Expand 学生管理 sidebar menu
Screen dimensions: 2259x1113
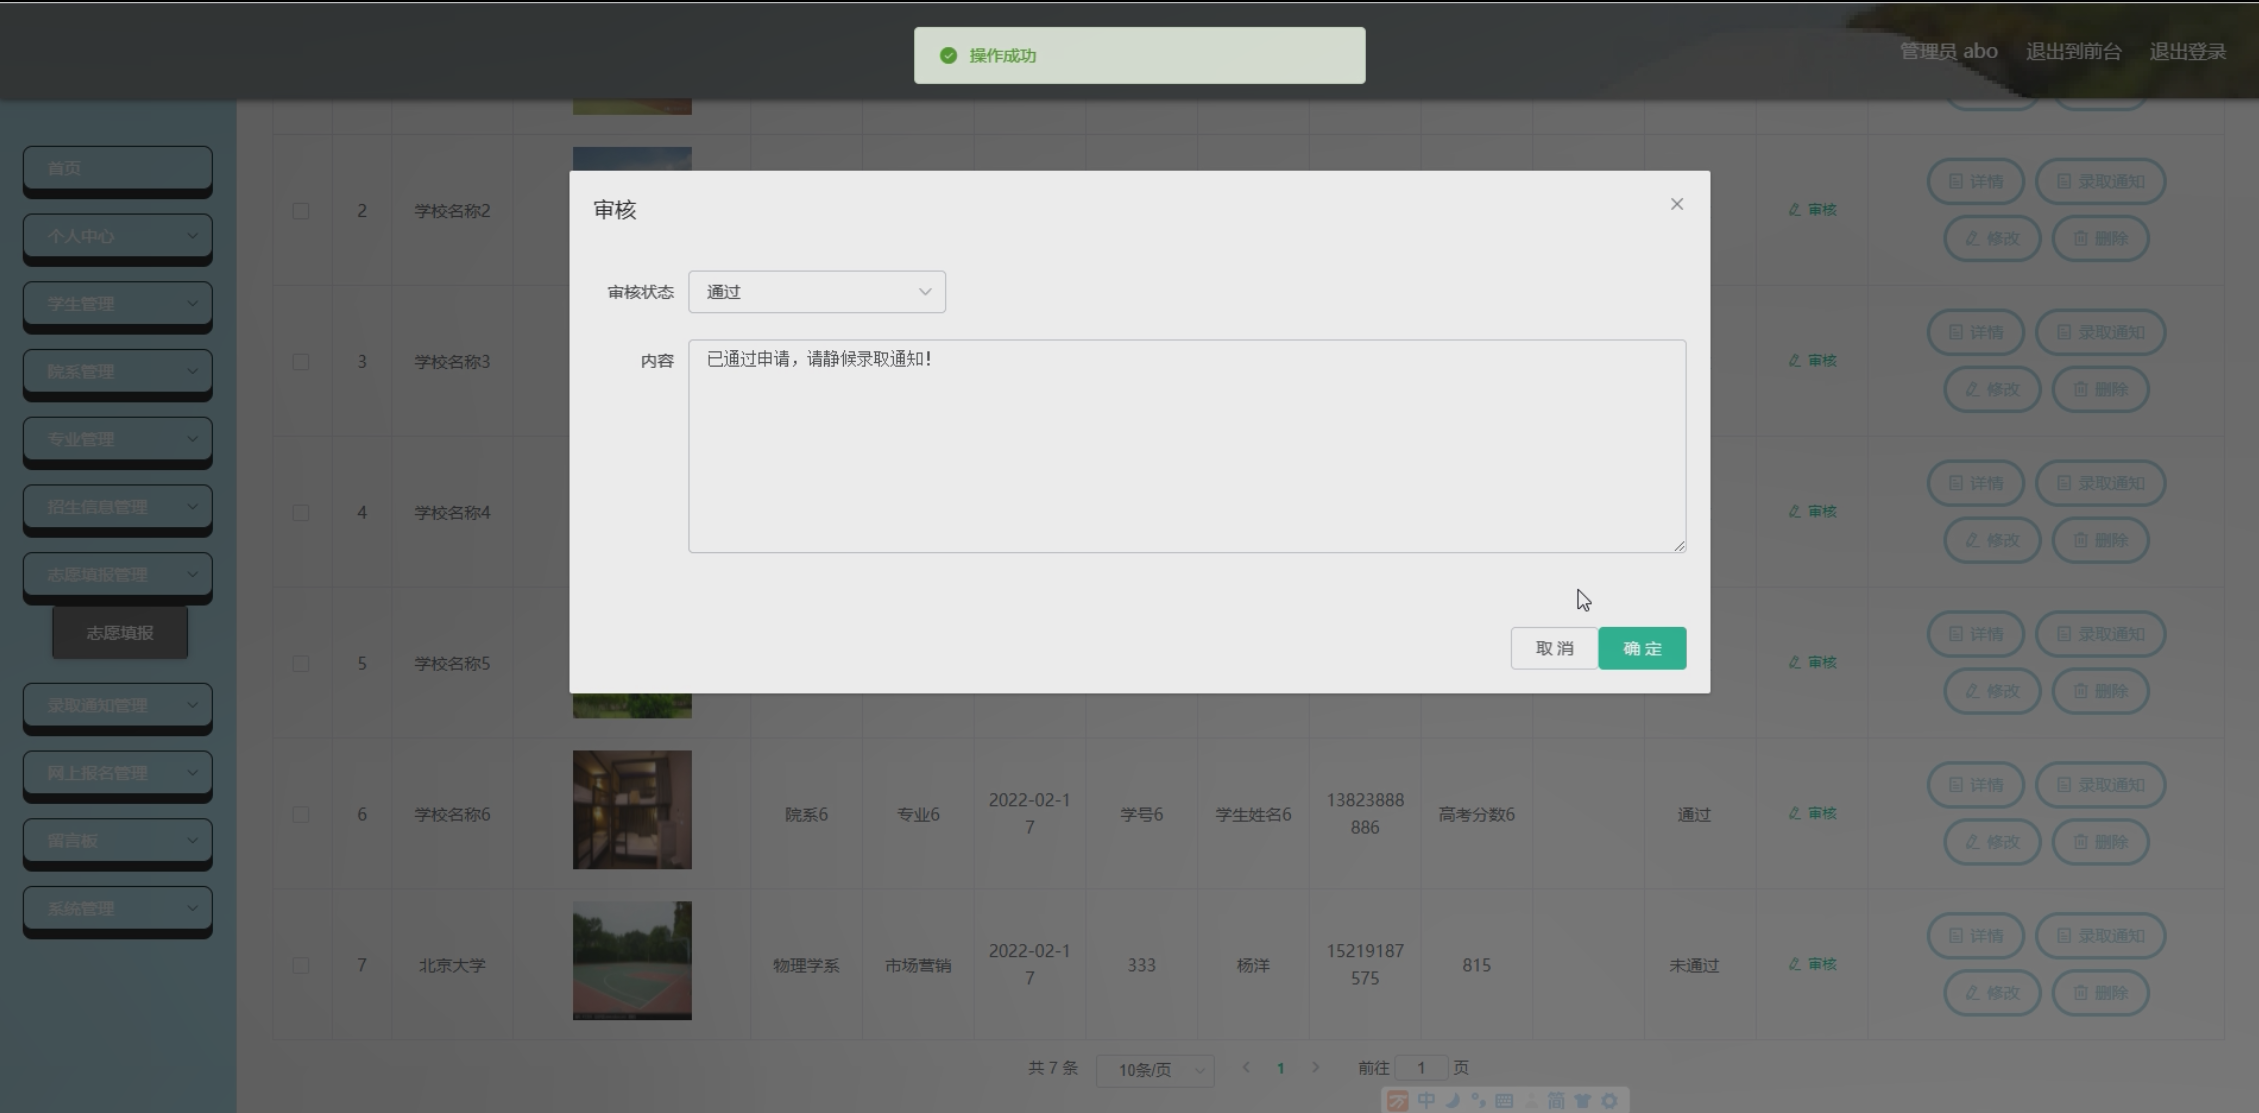117,304
